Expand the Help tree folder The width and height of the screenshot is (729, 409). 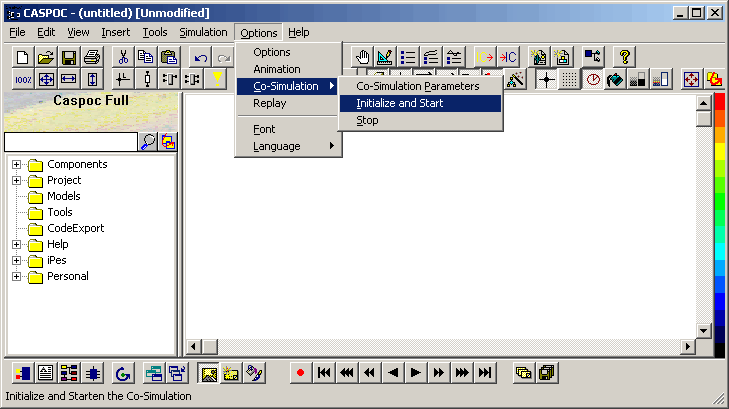click(16, 244)
